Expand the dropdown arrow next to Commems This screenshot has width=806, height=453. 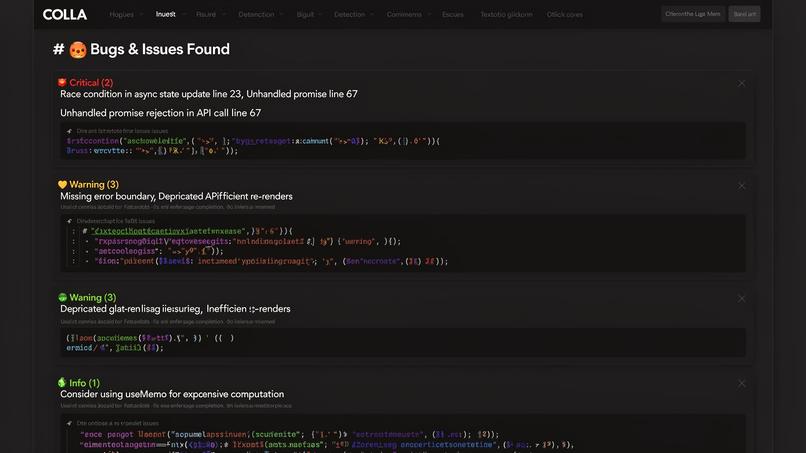429,14
